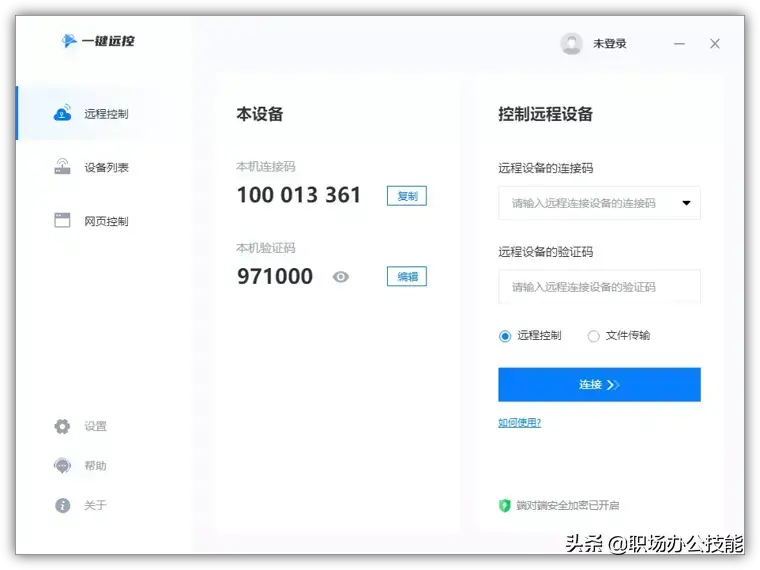Click the 设备列表 router icon

[x=62, y=167]
